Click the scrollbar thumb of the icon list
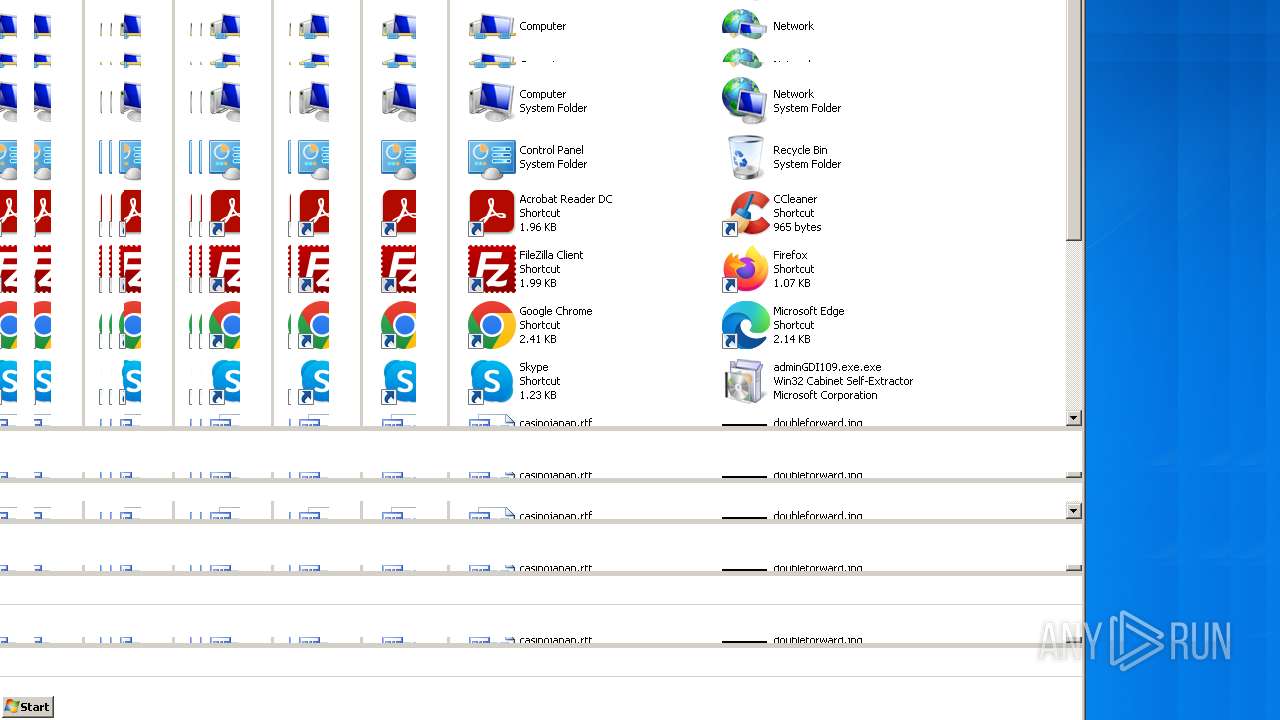 (1074, 120)
